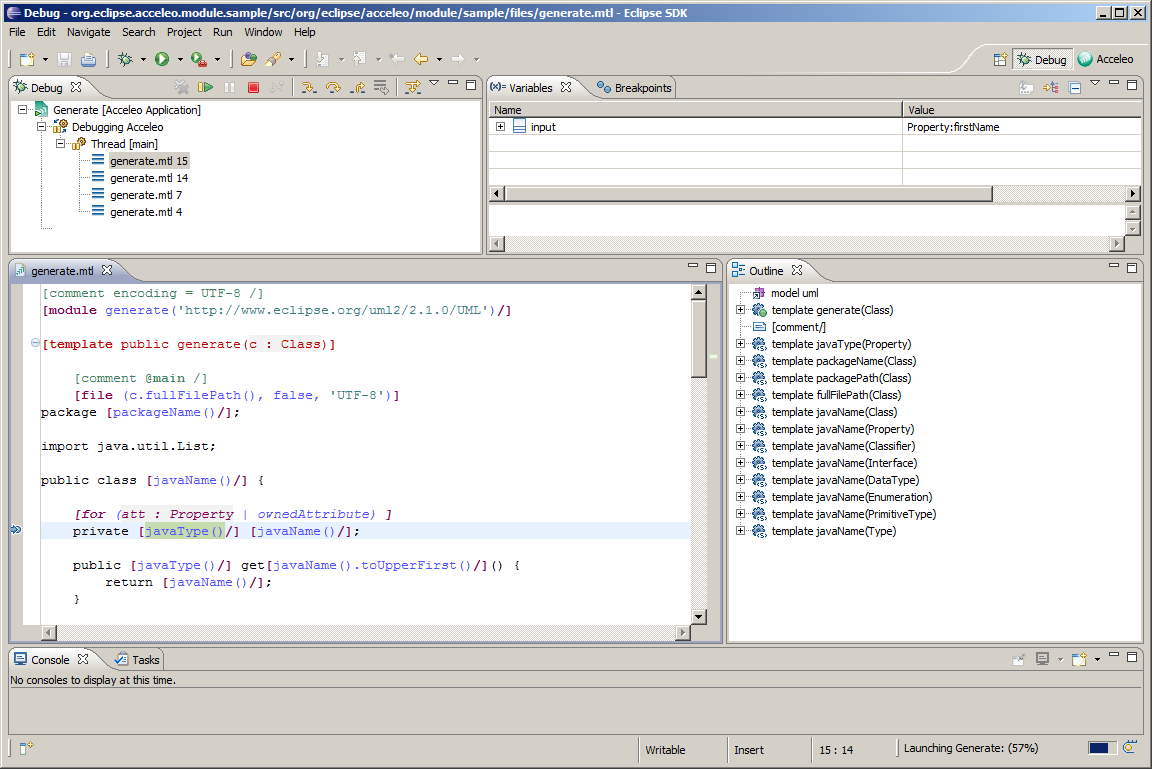
Task: Click Variables table horizontal scrollbar right arrow
Action: [x=1133, y=193]
